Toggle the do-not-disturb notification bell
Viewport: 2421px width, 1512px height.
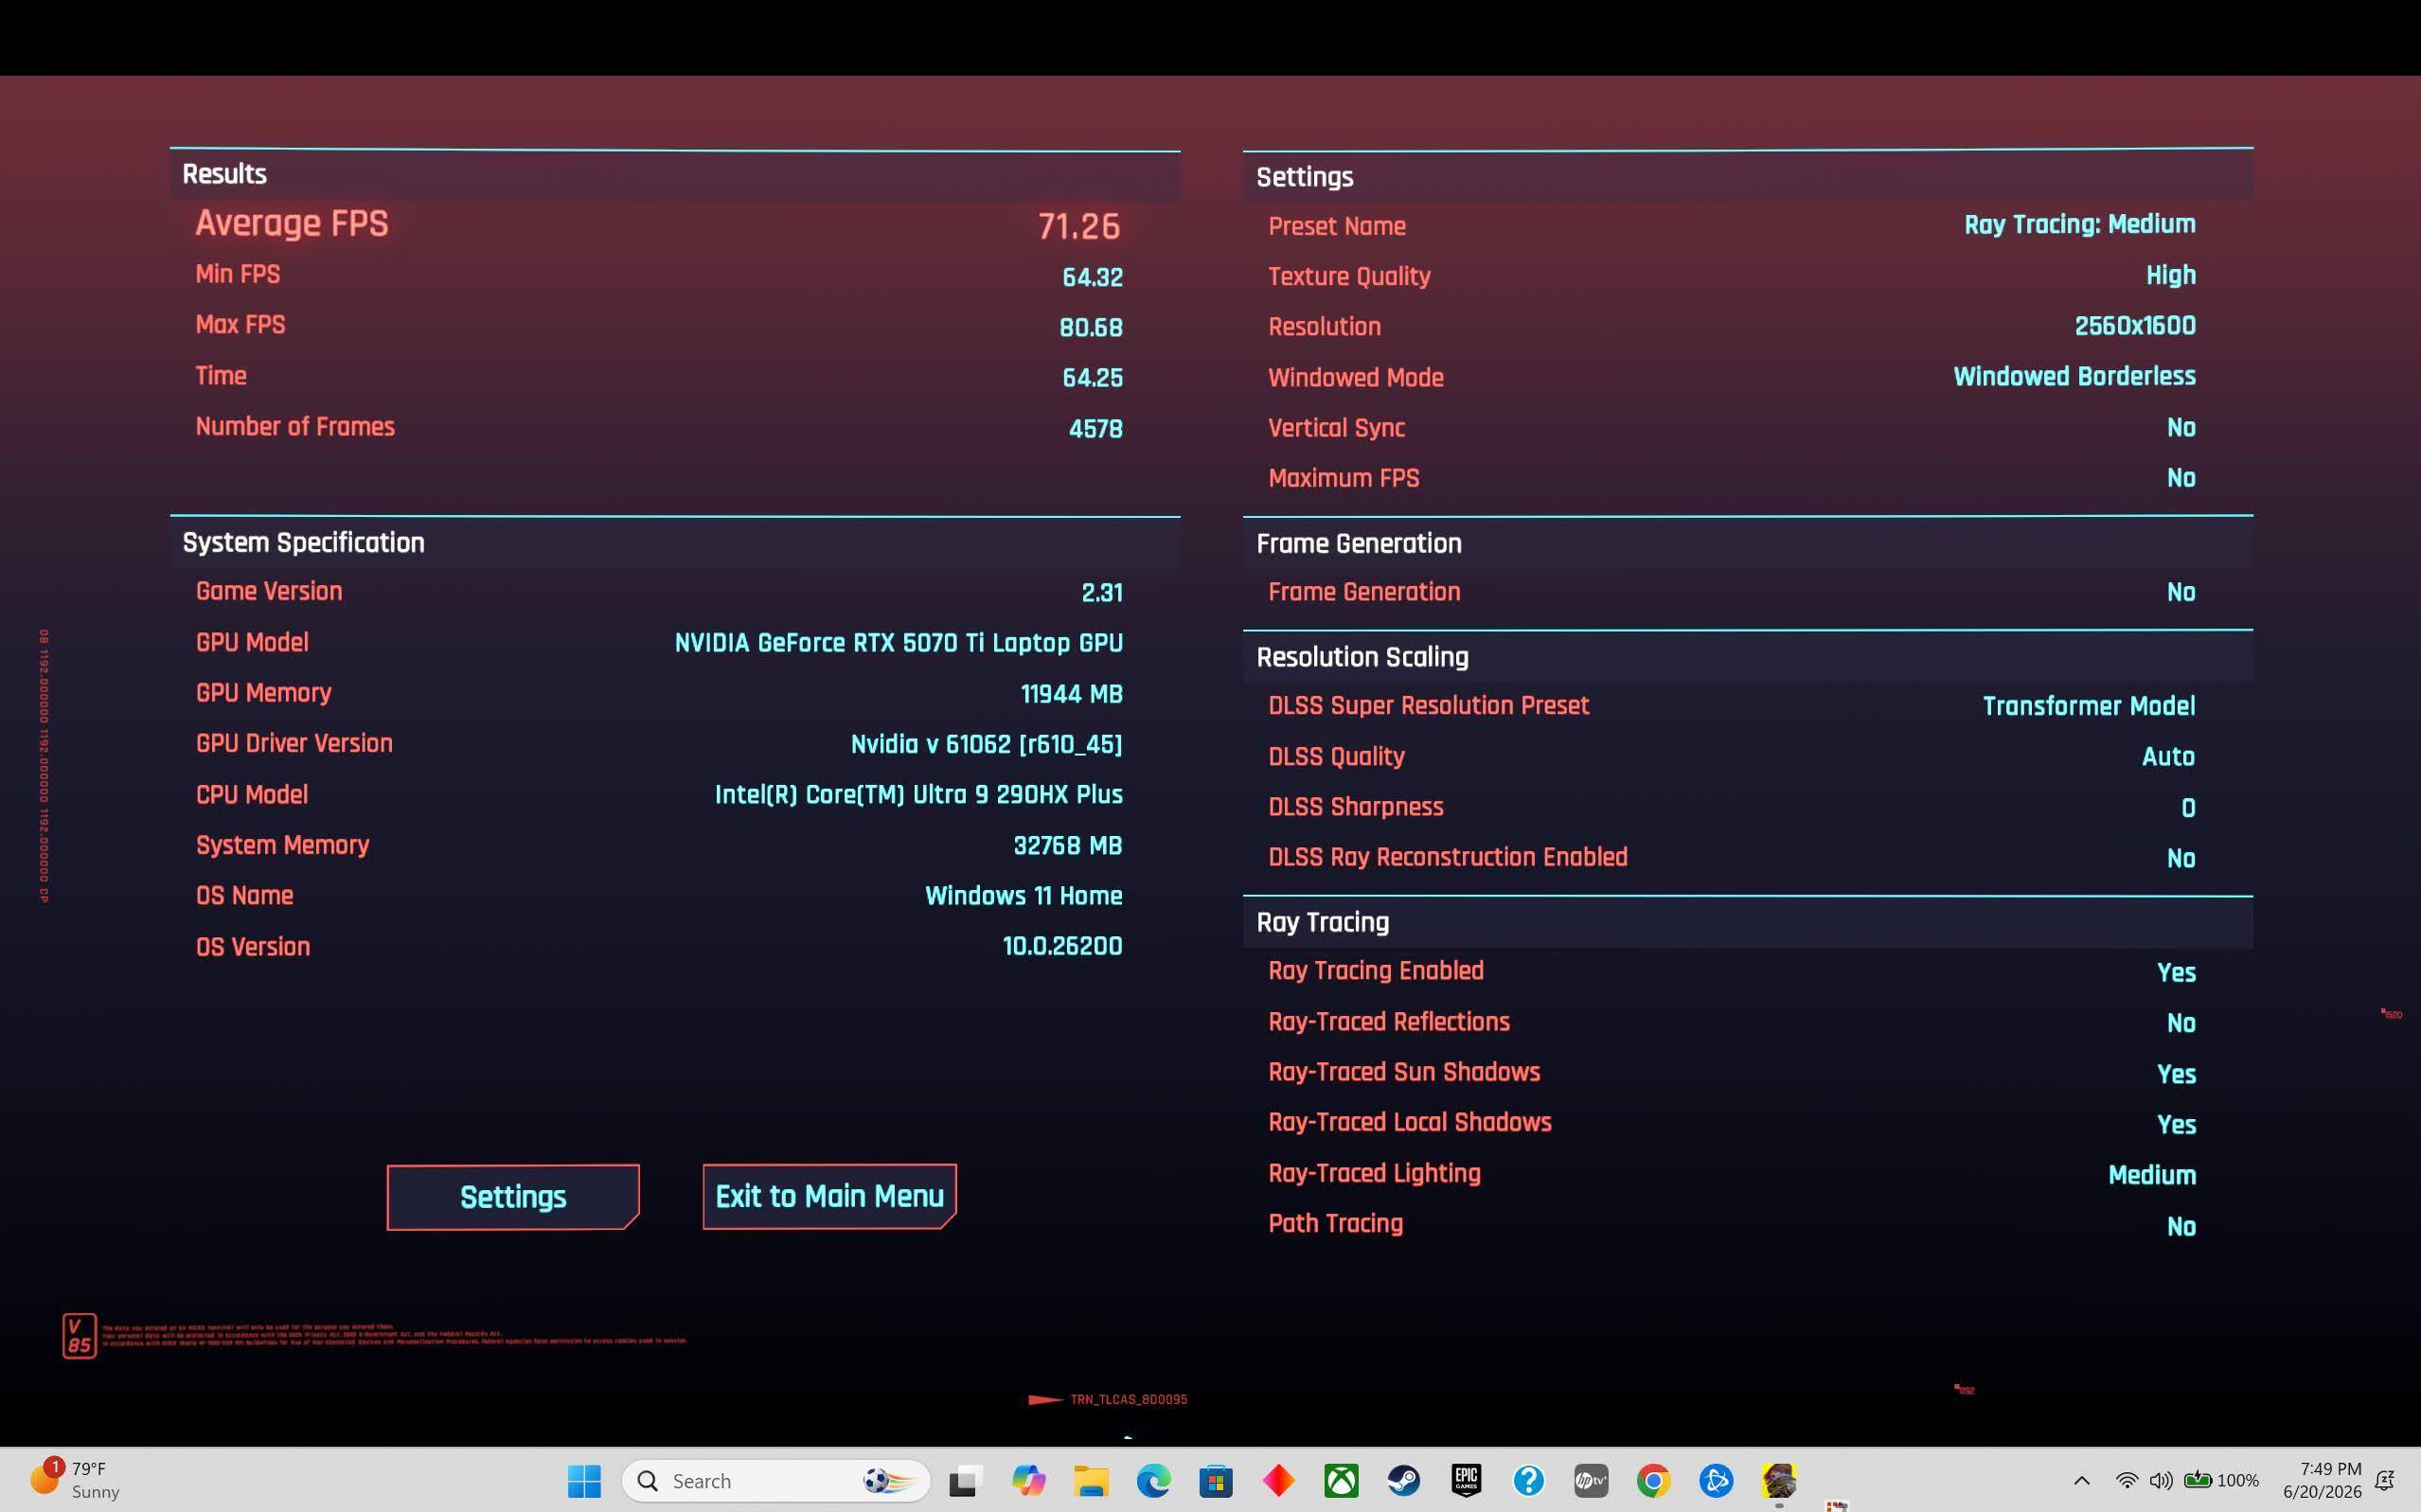coord(2384,1481)
